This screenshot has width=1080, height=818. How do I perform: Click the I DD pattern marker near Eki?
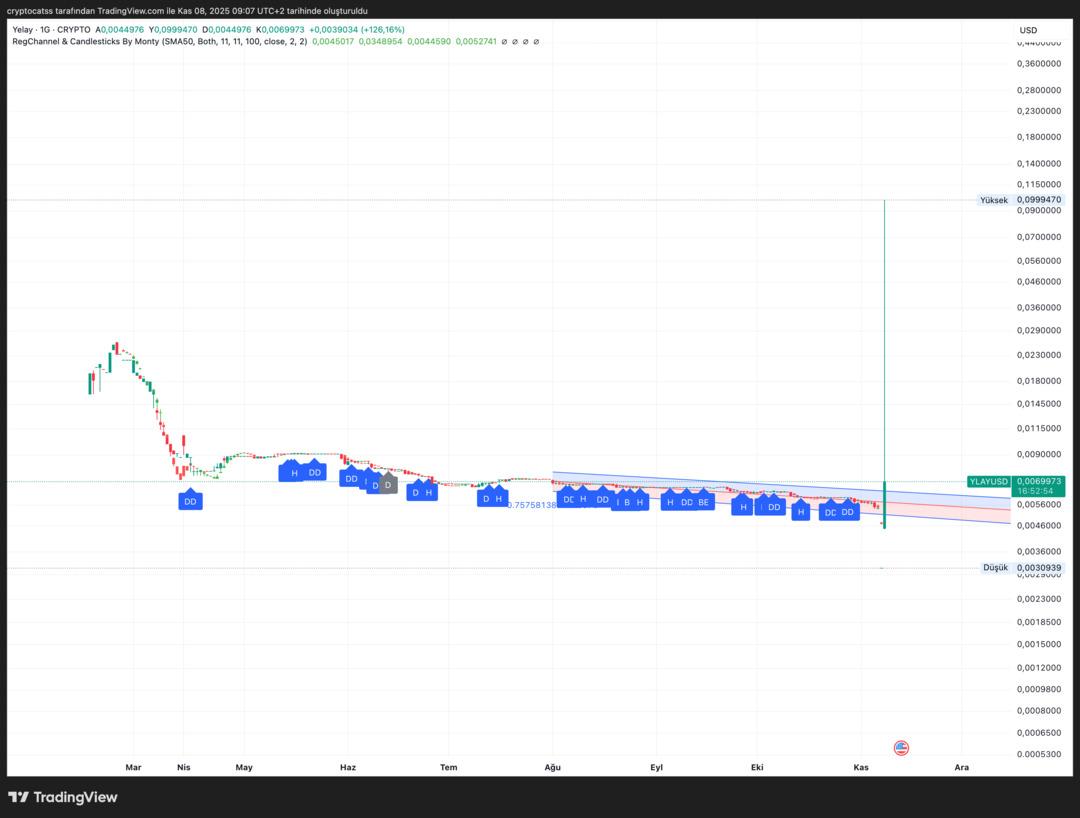click(x=770, y=507)
